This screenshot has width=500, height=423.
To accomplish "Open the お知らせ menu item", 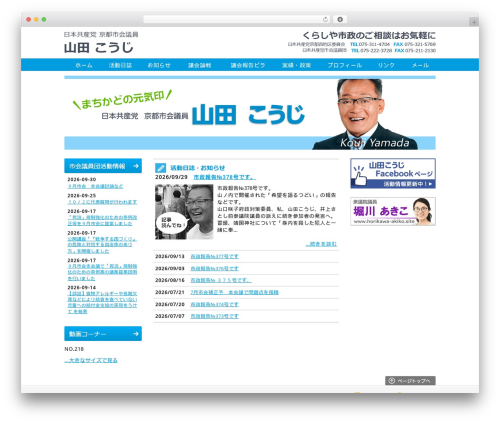I will (159, 65).
